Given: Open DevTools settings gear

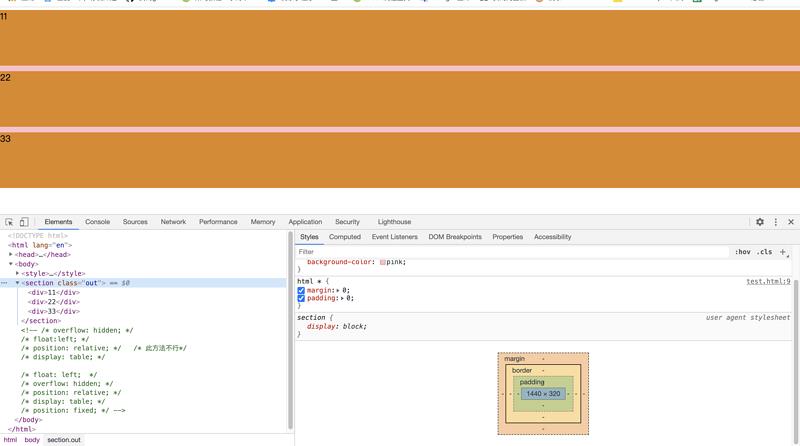Looking at the screenshot, I should click(x=760, y=222).
